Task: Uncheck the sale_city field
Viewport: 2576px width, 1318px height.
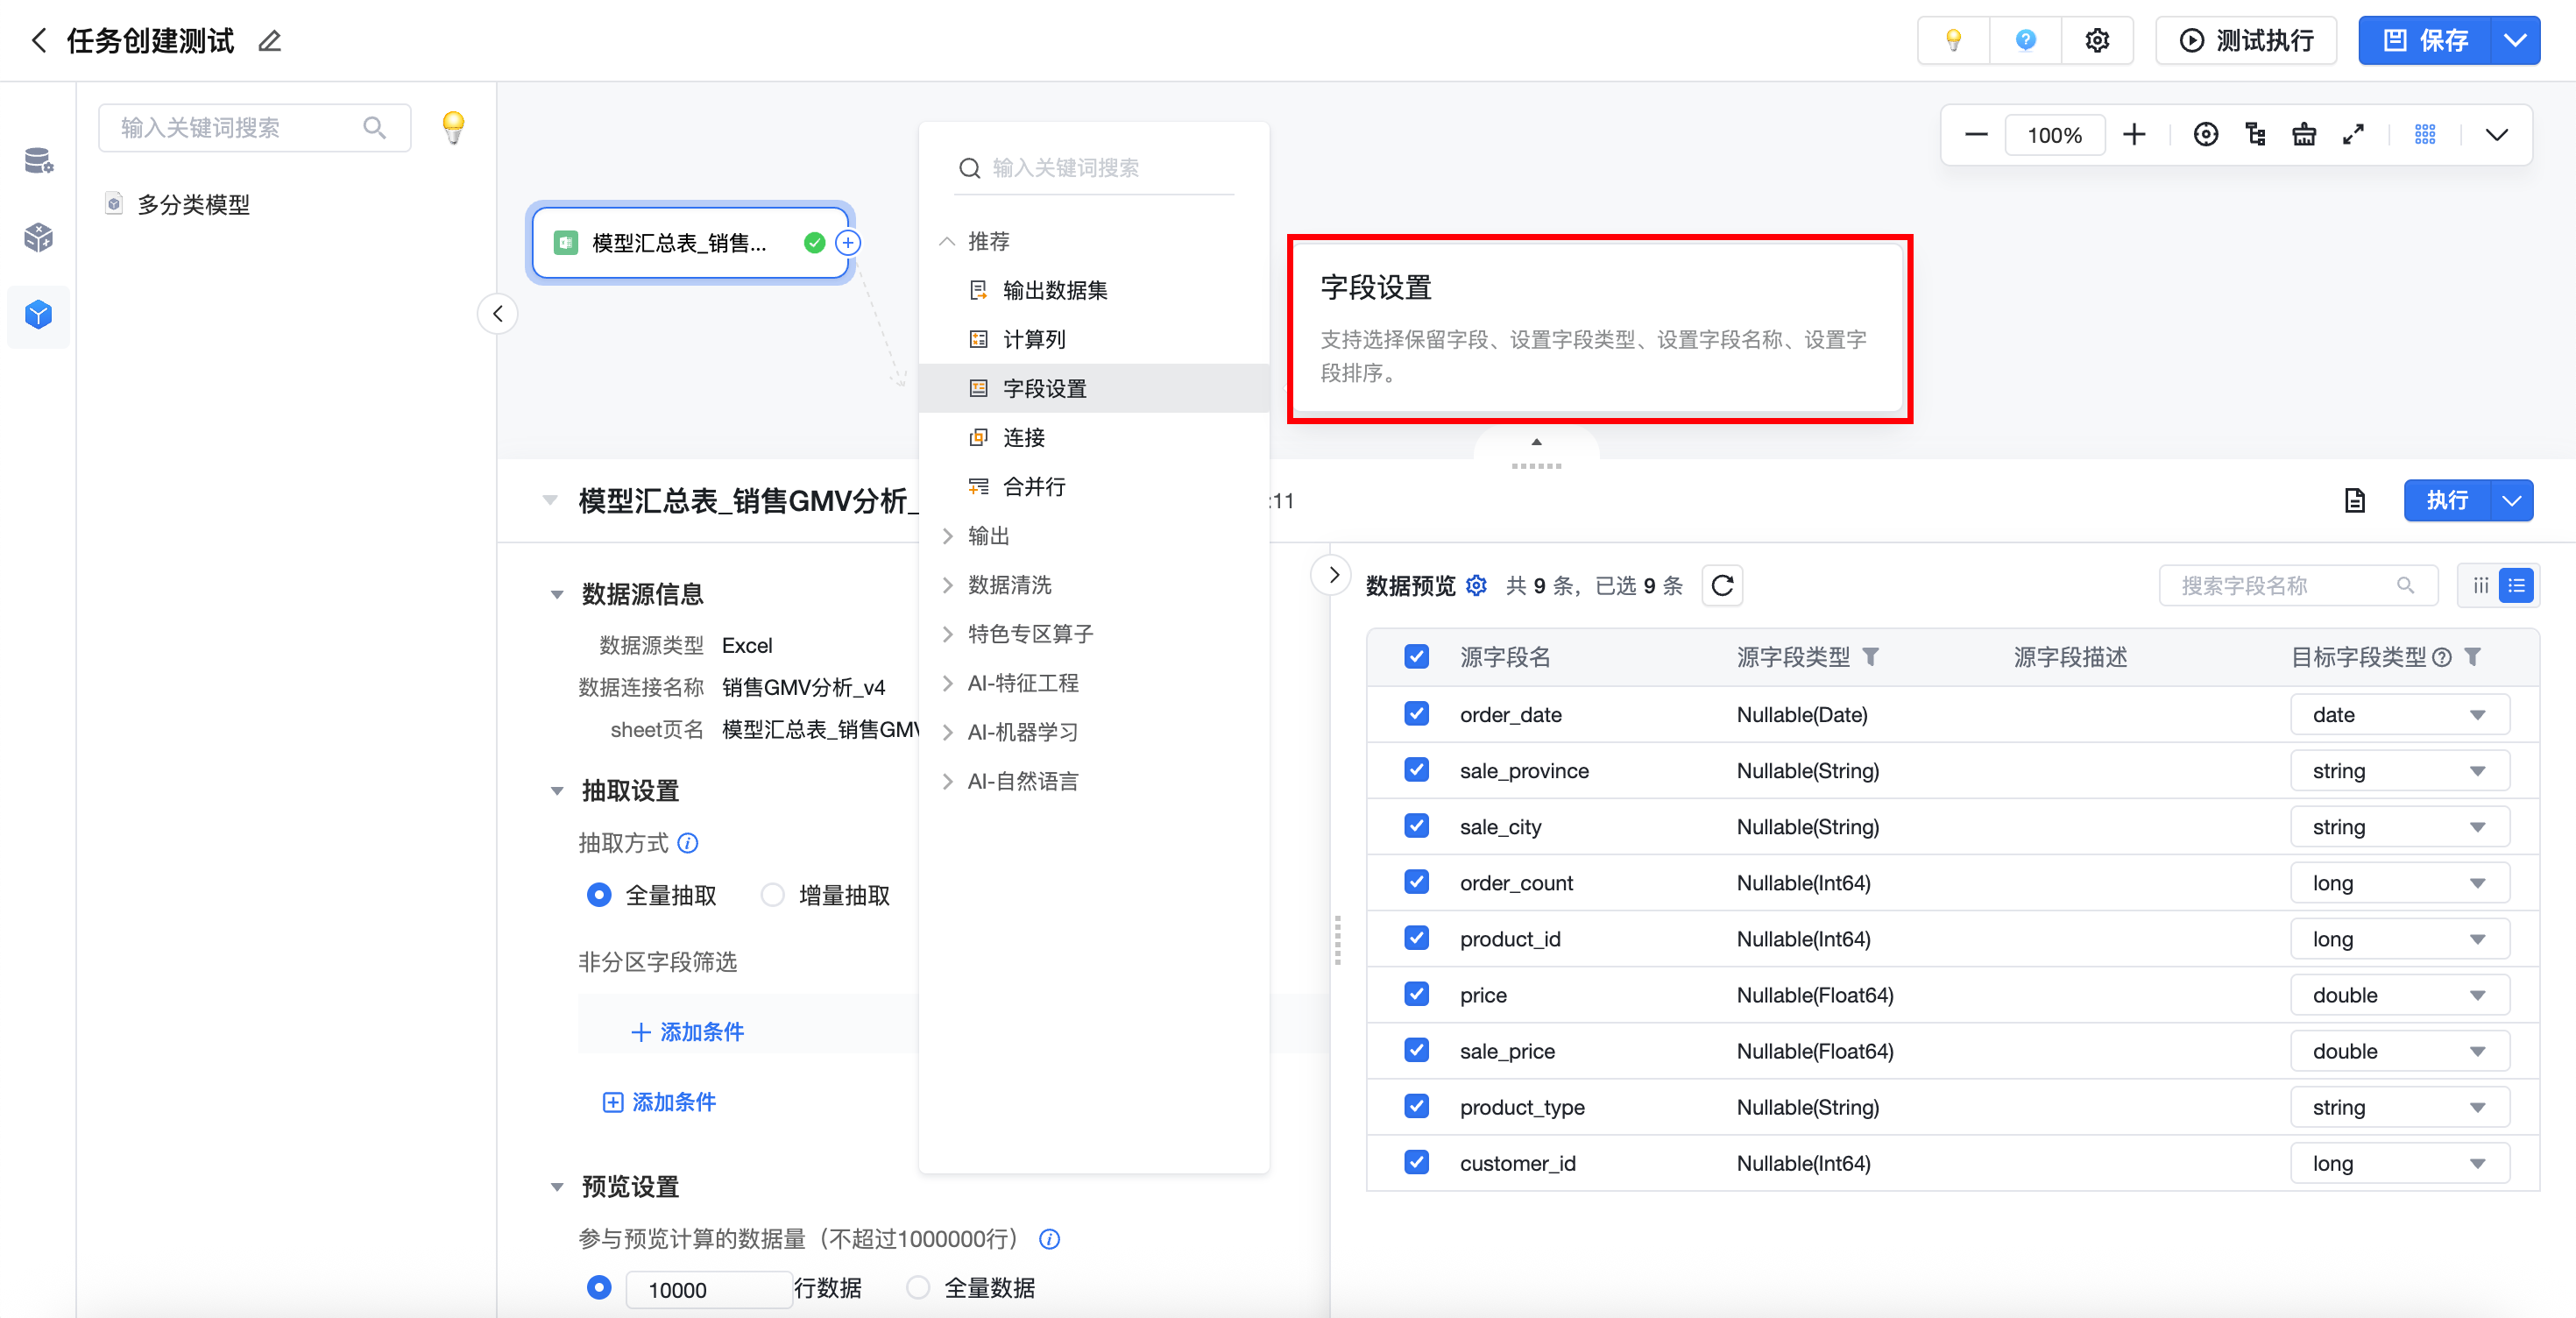Action: (x=1416, y=826)
